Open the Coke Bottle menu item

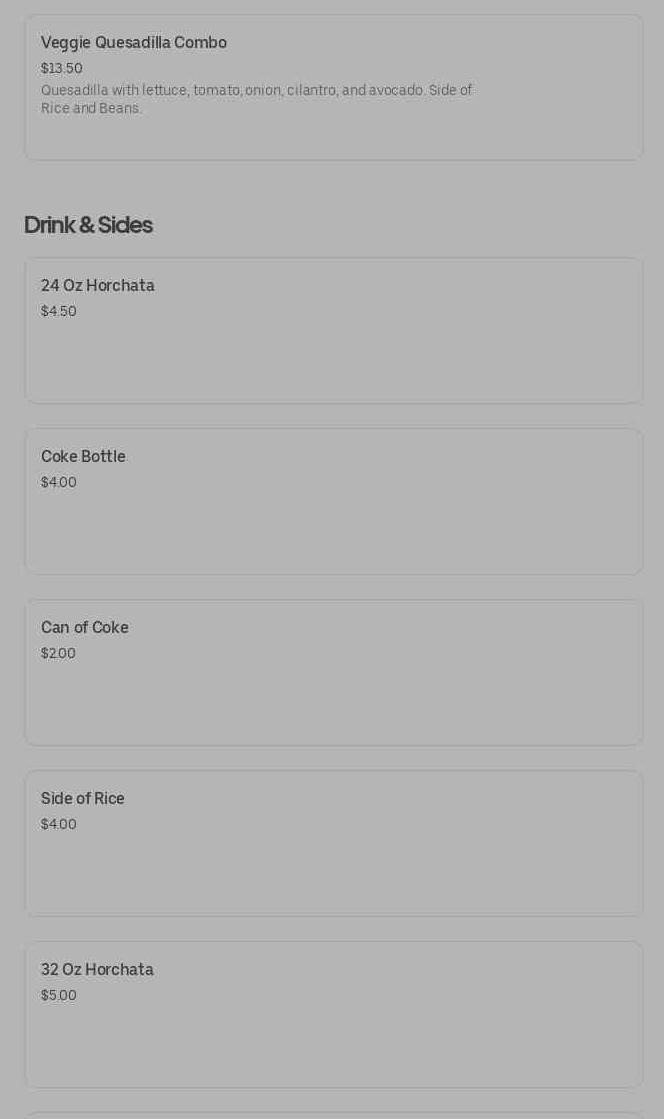pyautogui.click(x=83, y=457)
